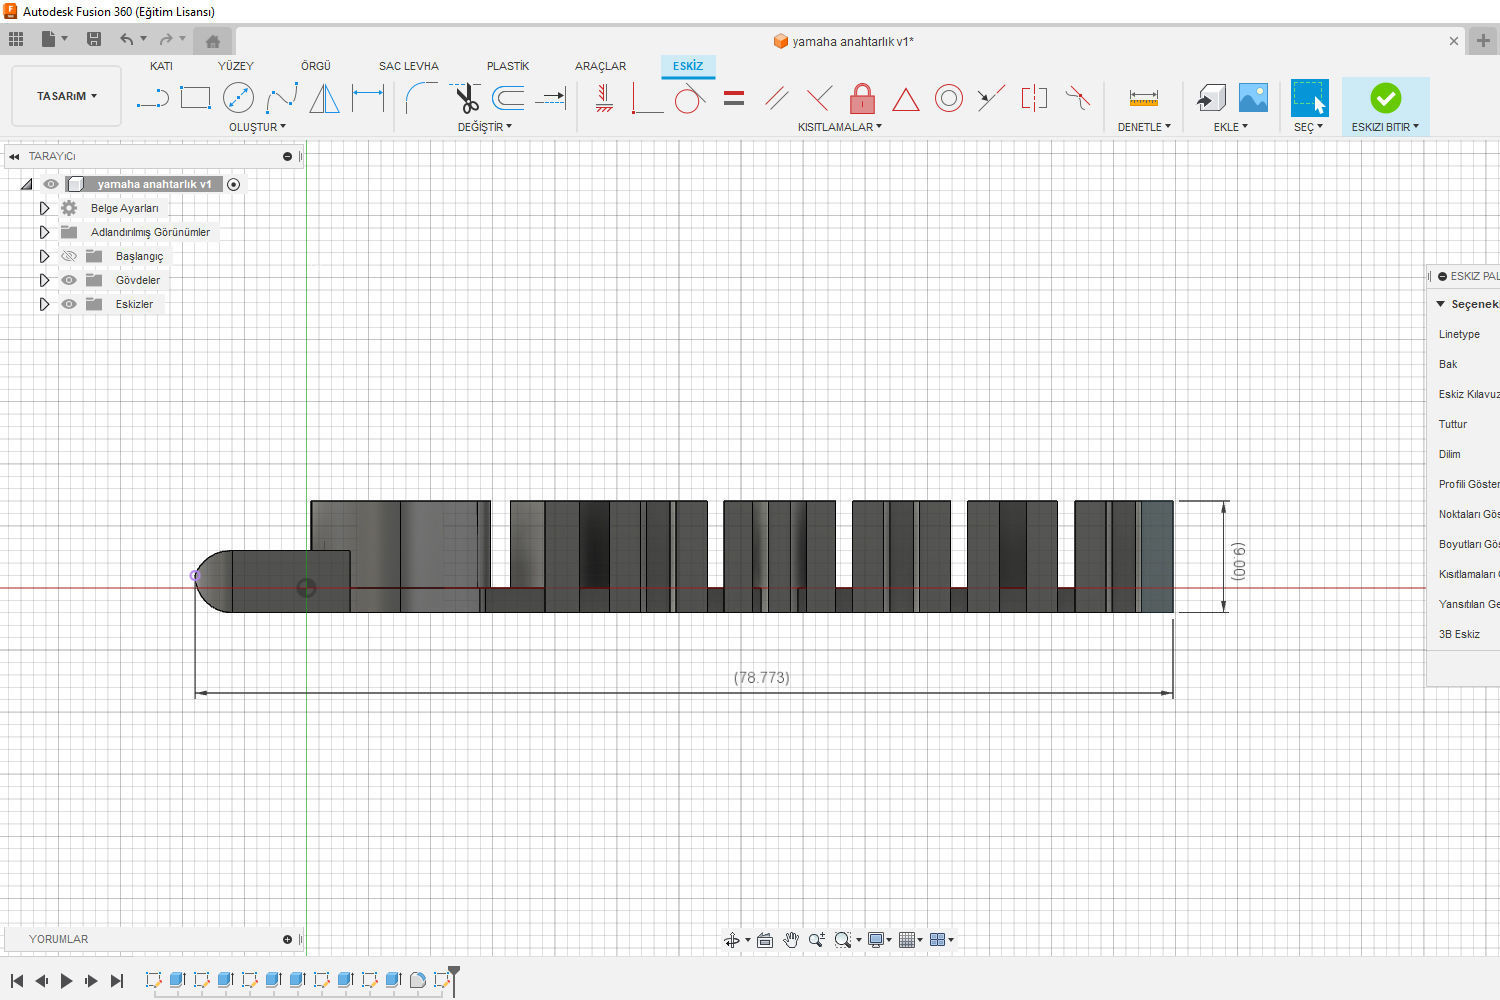Collapse the yamaha anahtarlık v1 root node

tap(26, 184)
